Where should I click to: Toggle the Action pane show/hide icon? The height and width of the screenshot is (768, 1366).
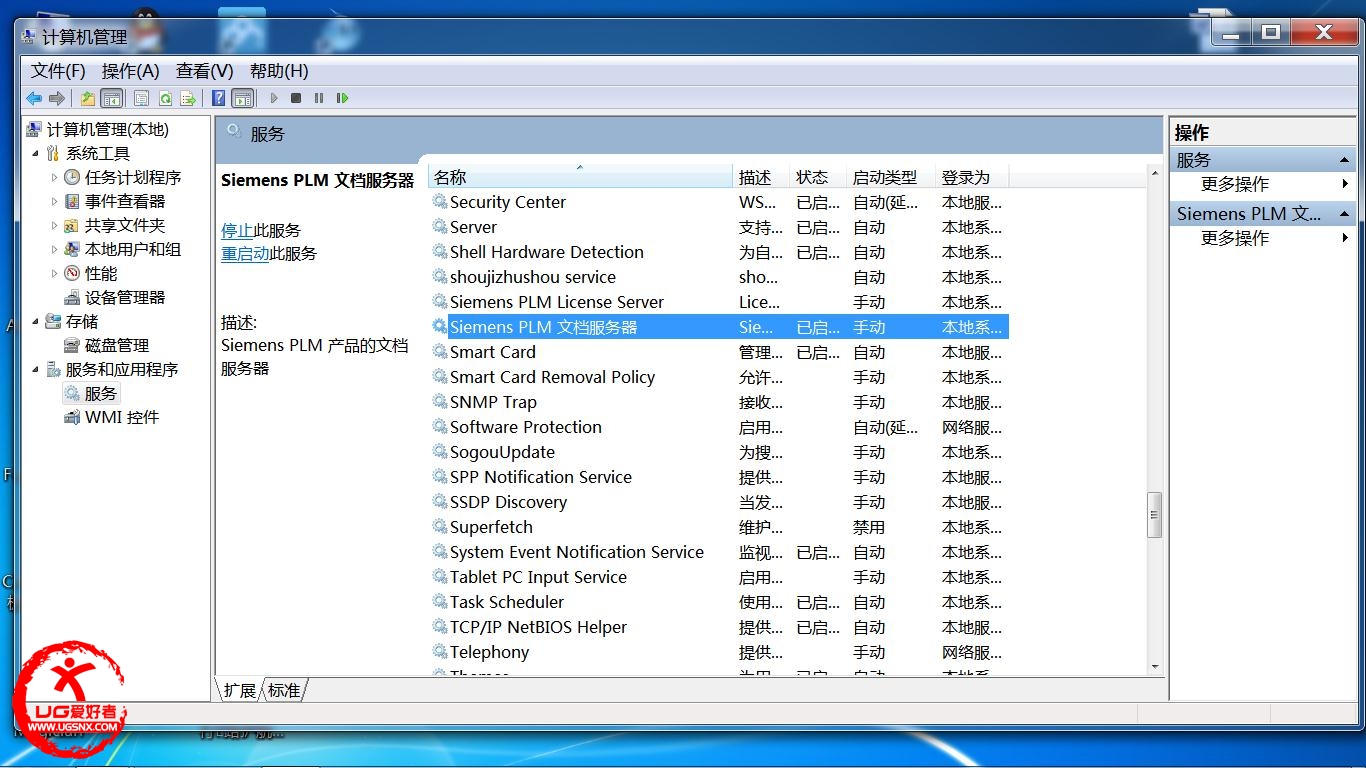[242, 98]
